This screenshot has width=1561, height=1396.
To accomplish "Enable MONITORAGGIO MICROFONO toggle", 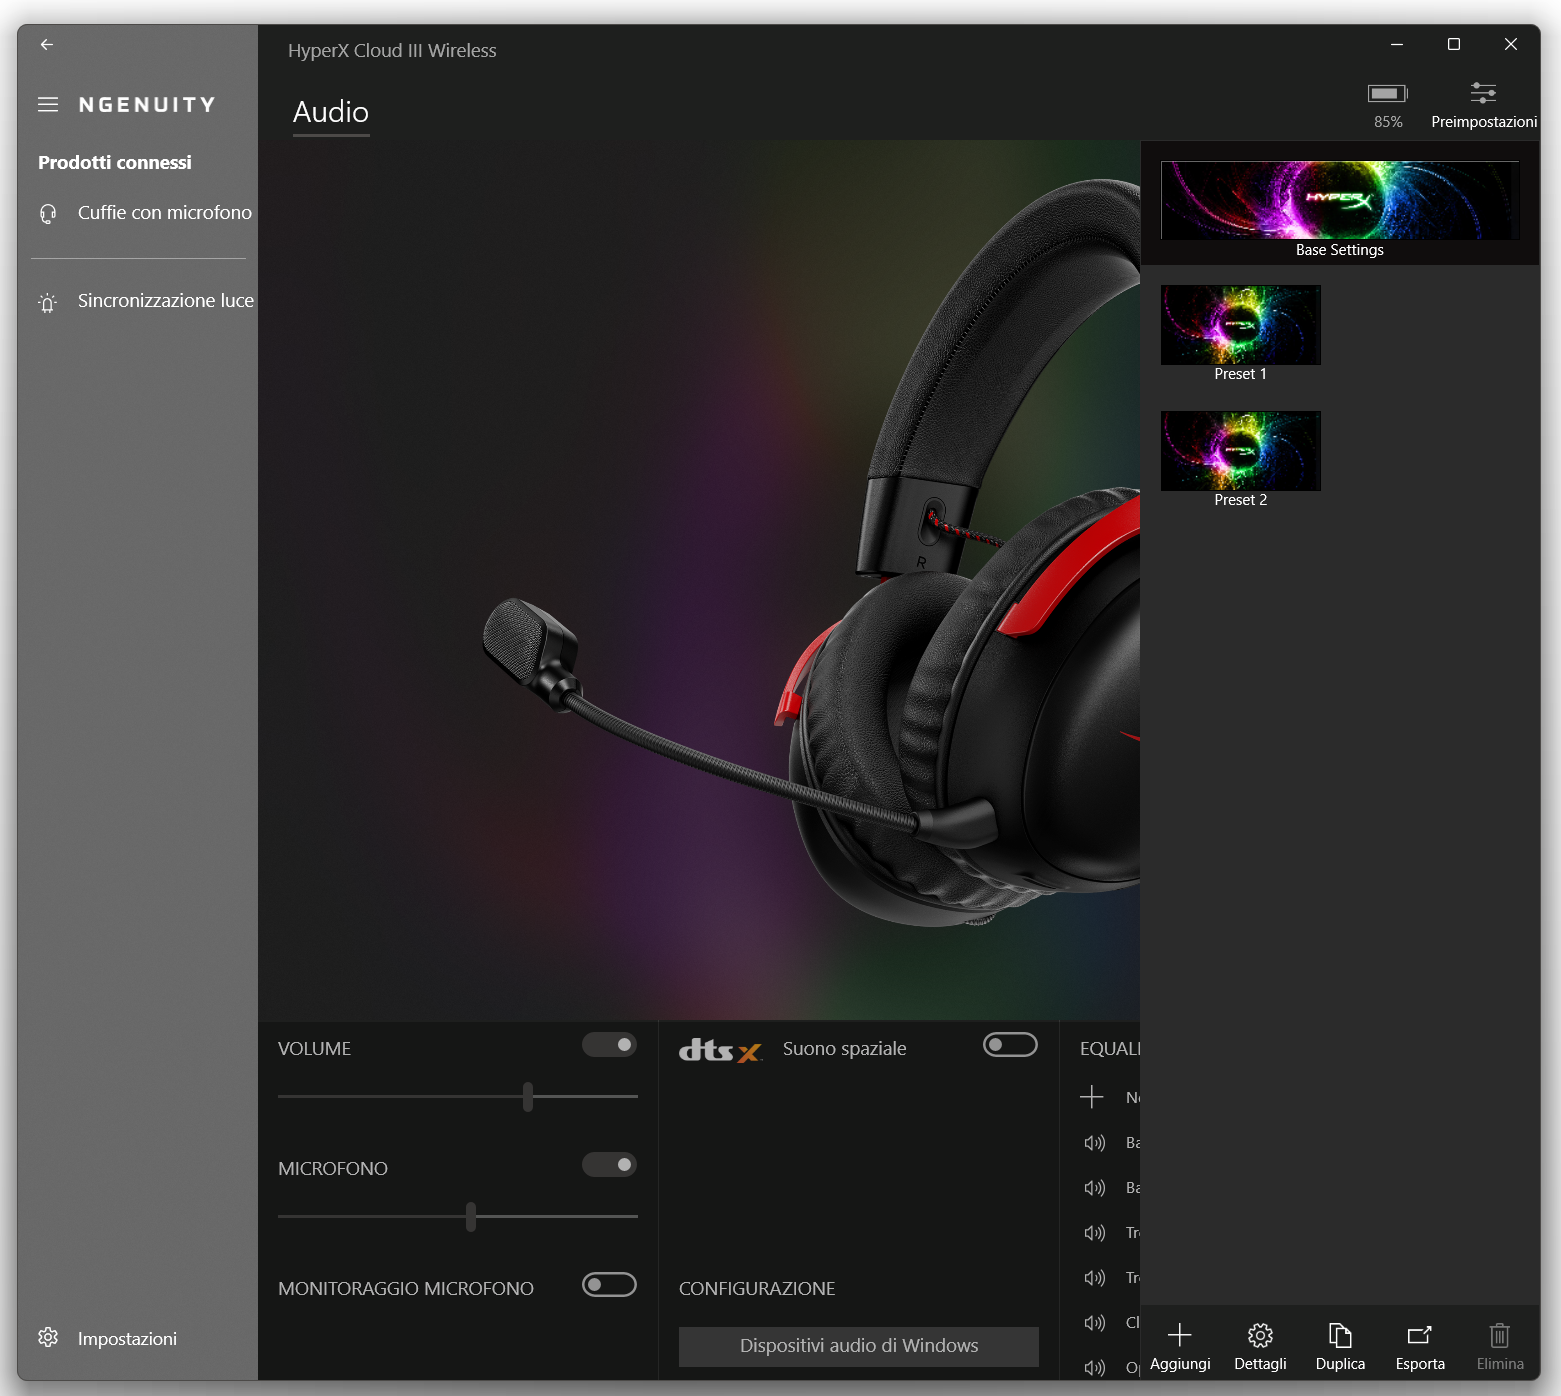I will coord(609,1285).
